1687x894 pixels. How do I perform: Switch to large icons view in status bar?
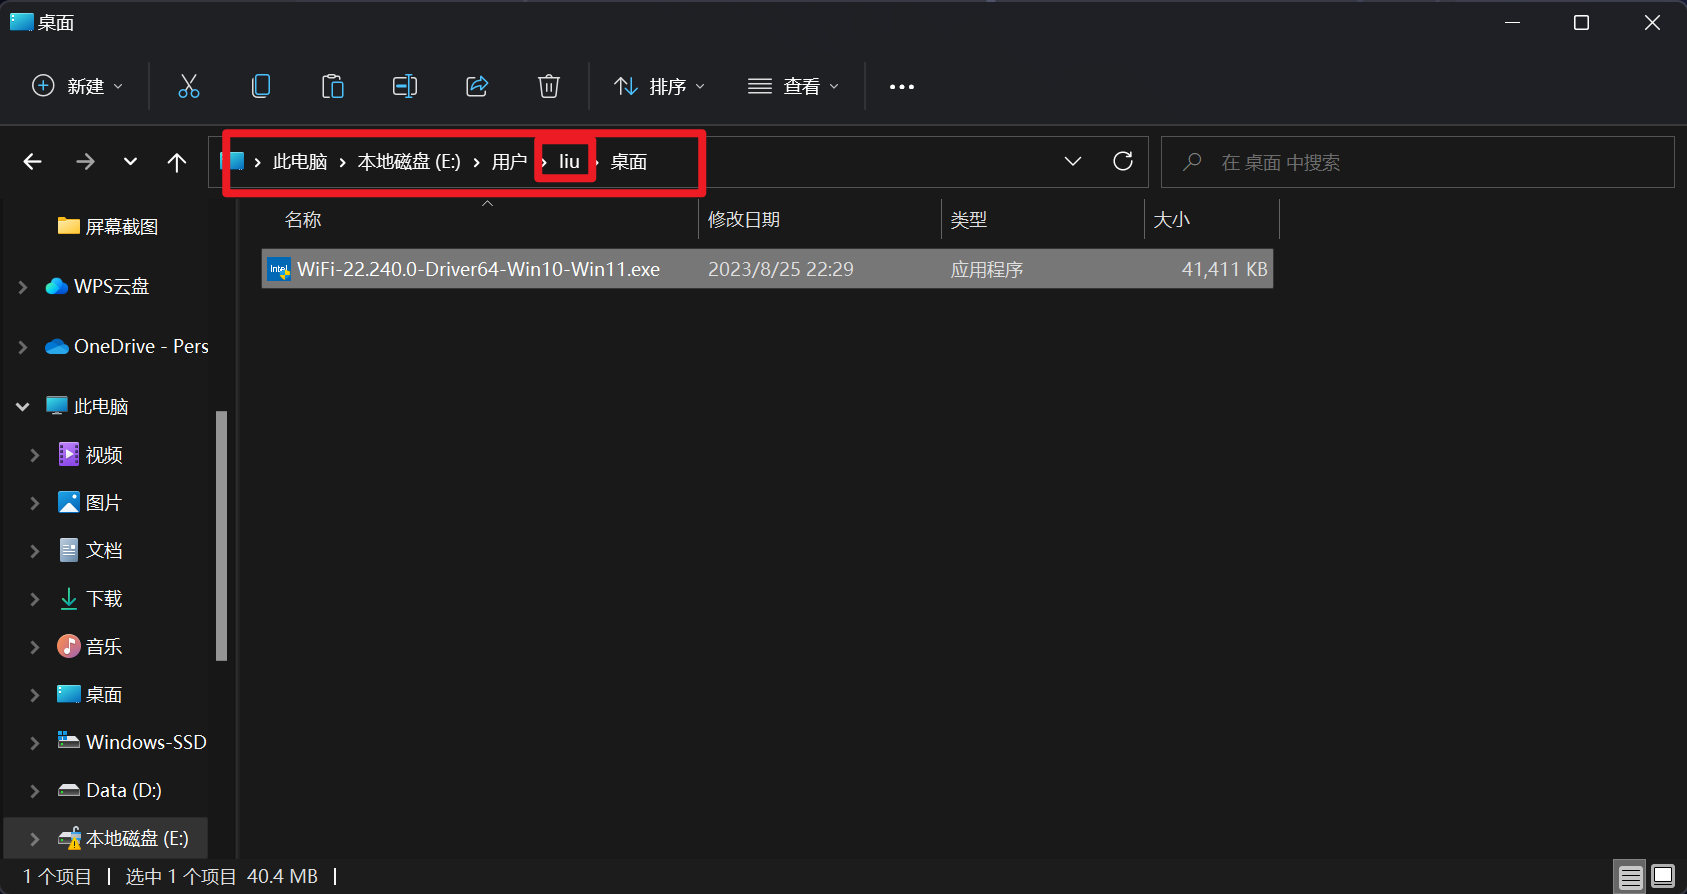tap(1663, 877)
